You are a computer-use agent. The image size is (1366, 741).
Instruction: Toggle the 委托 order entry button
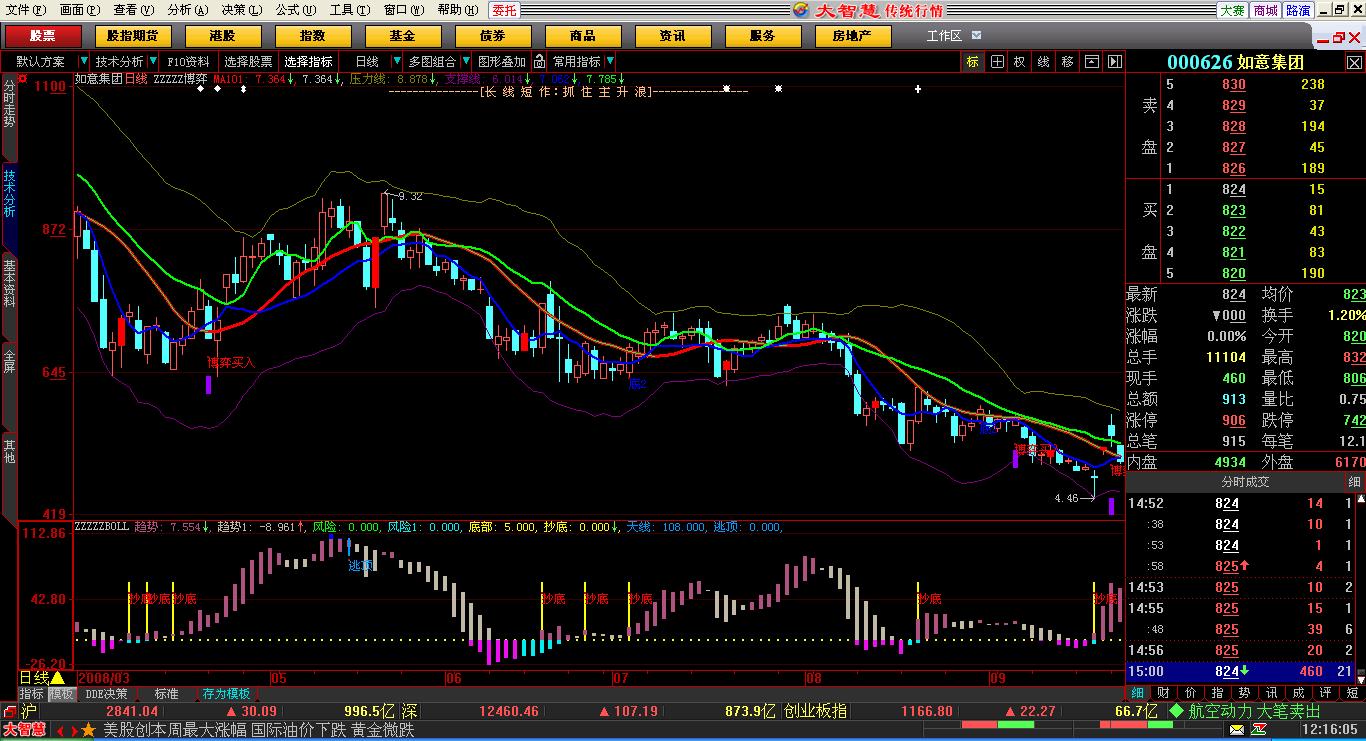[x=504, y=10]
